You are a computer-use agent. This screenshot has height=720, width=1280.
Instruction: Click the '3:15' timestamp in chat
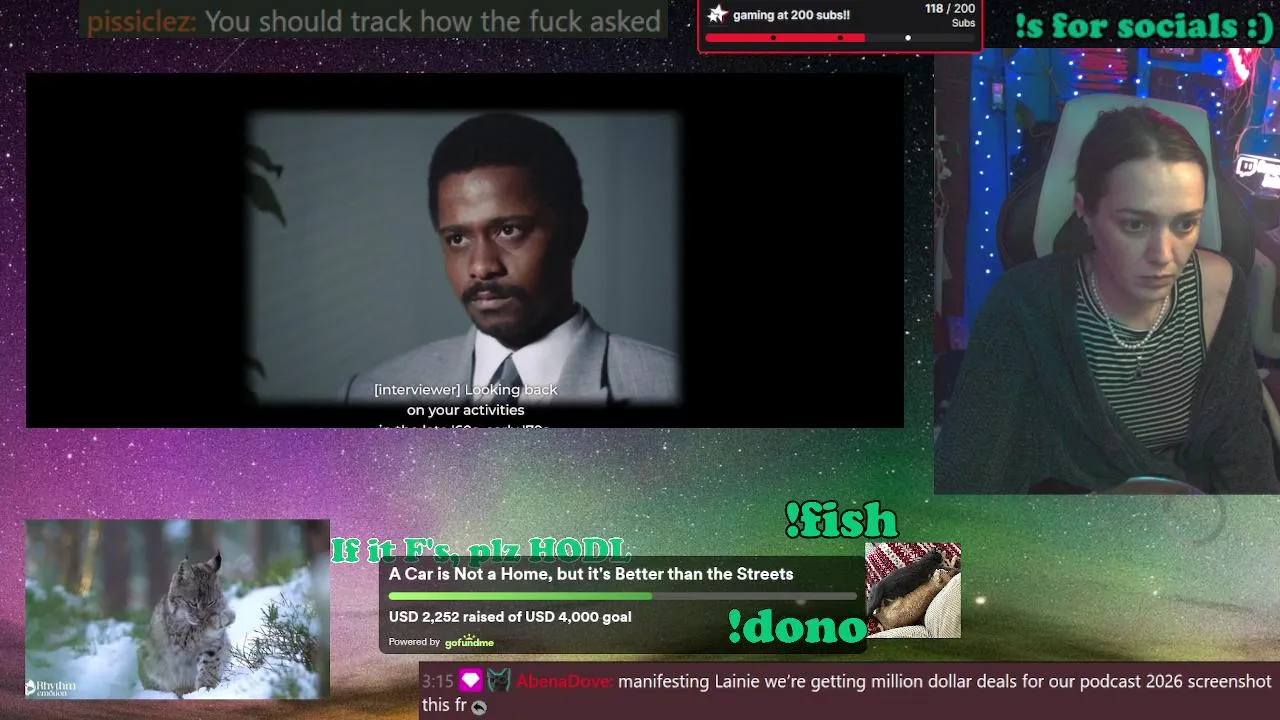point(438,682)
